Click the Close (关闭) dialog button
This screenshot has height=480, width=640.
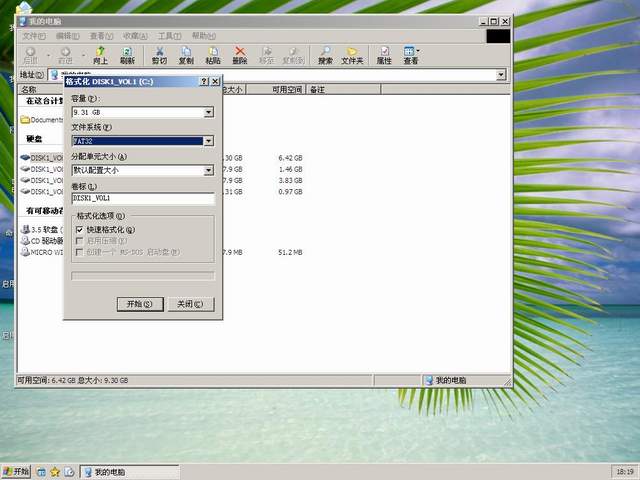tap(190, 304)
